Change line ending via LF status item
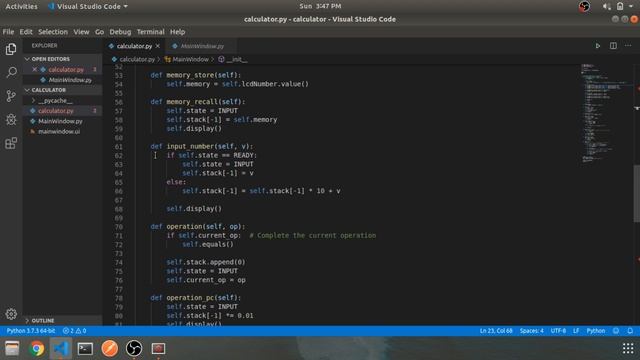640x360 pixels. coord(576,331)
